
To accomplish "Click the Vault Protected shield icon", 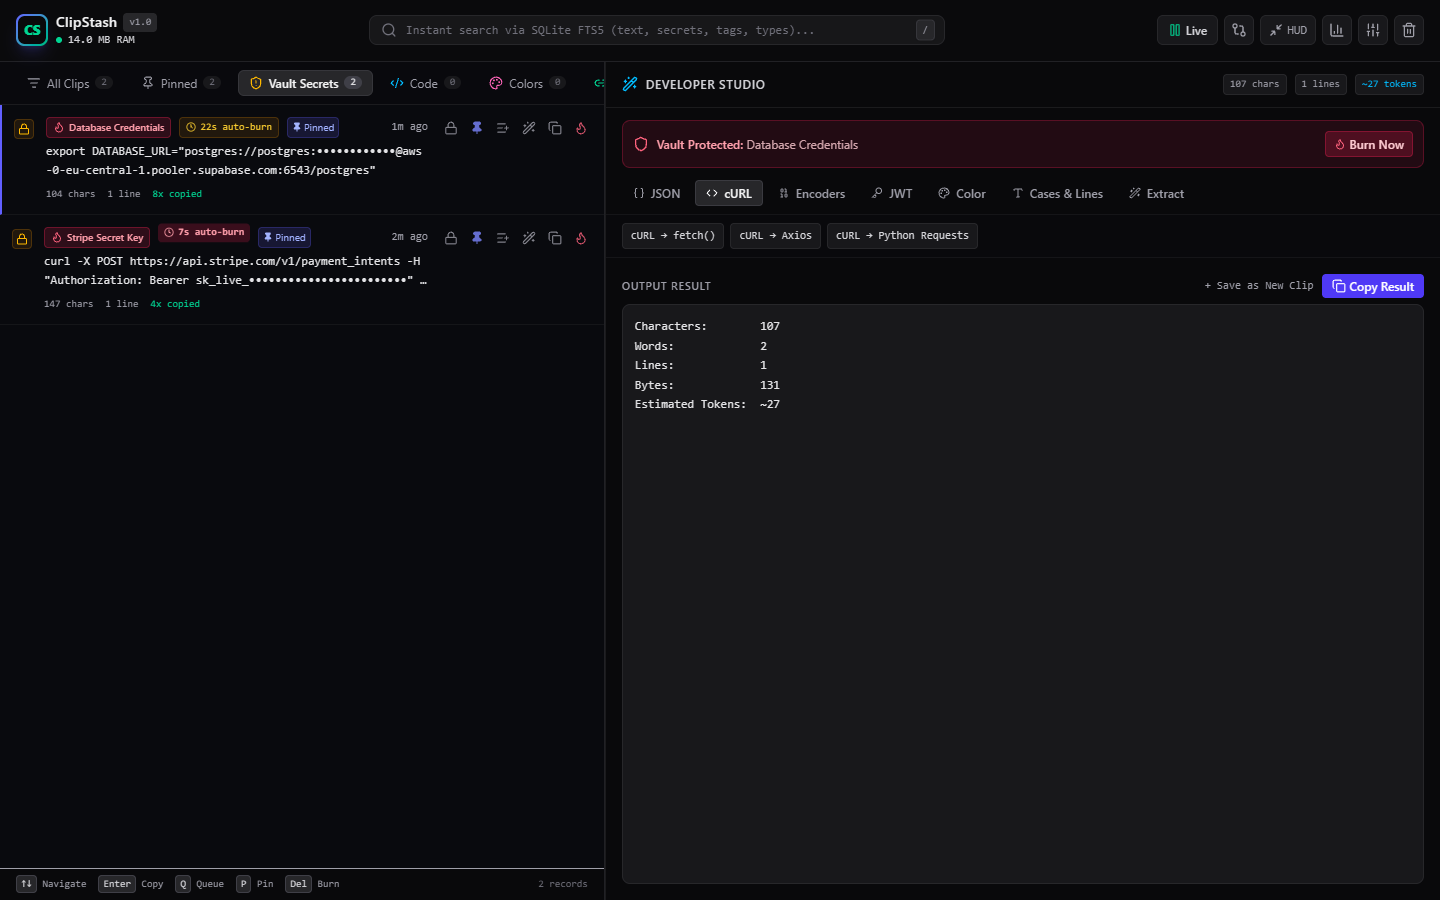I will (641, 144).
